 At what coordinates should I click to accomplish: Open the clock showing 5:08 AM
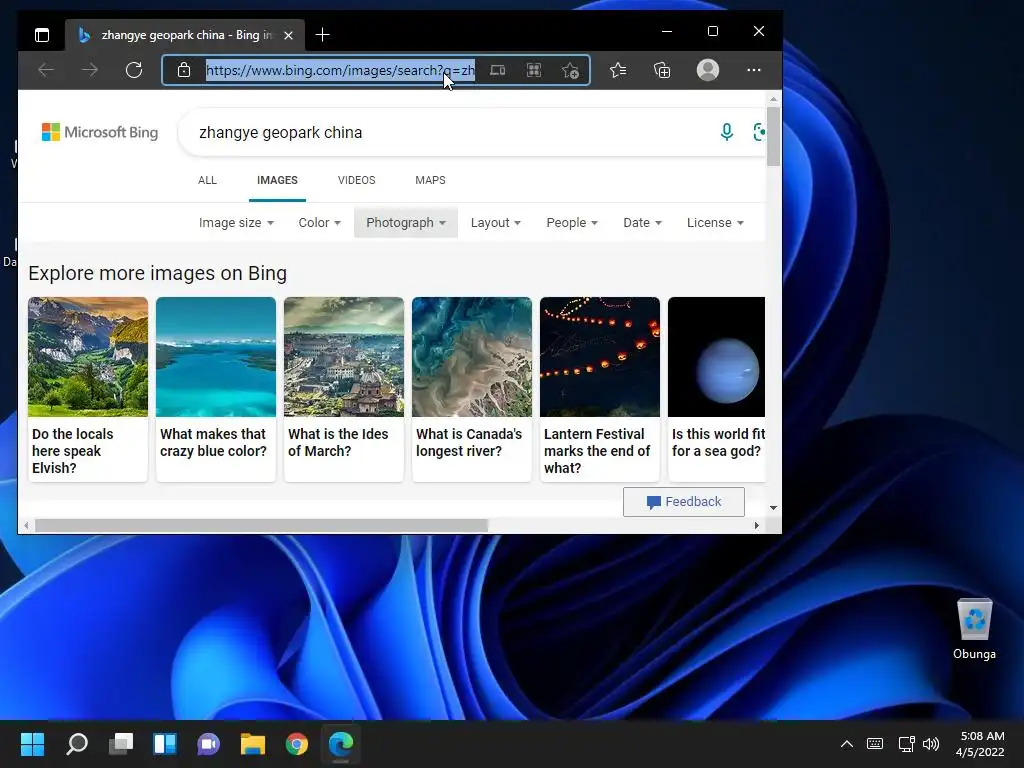pyautogui.click(x=980, y=744)
